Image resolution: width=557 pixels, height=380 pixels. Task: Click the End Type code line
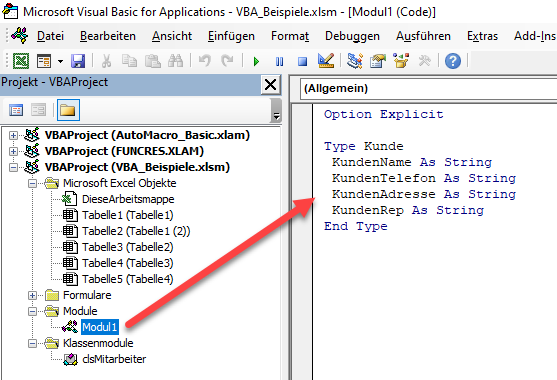tap(356, 226)
